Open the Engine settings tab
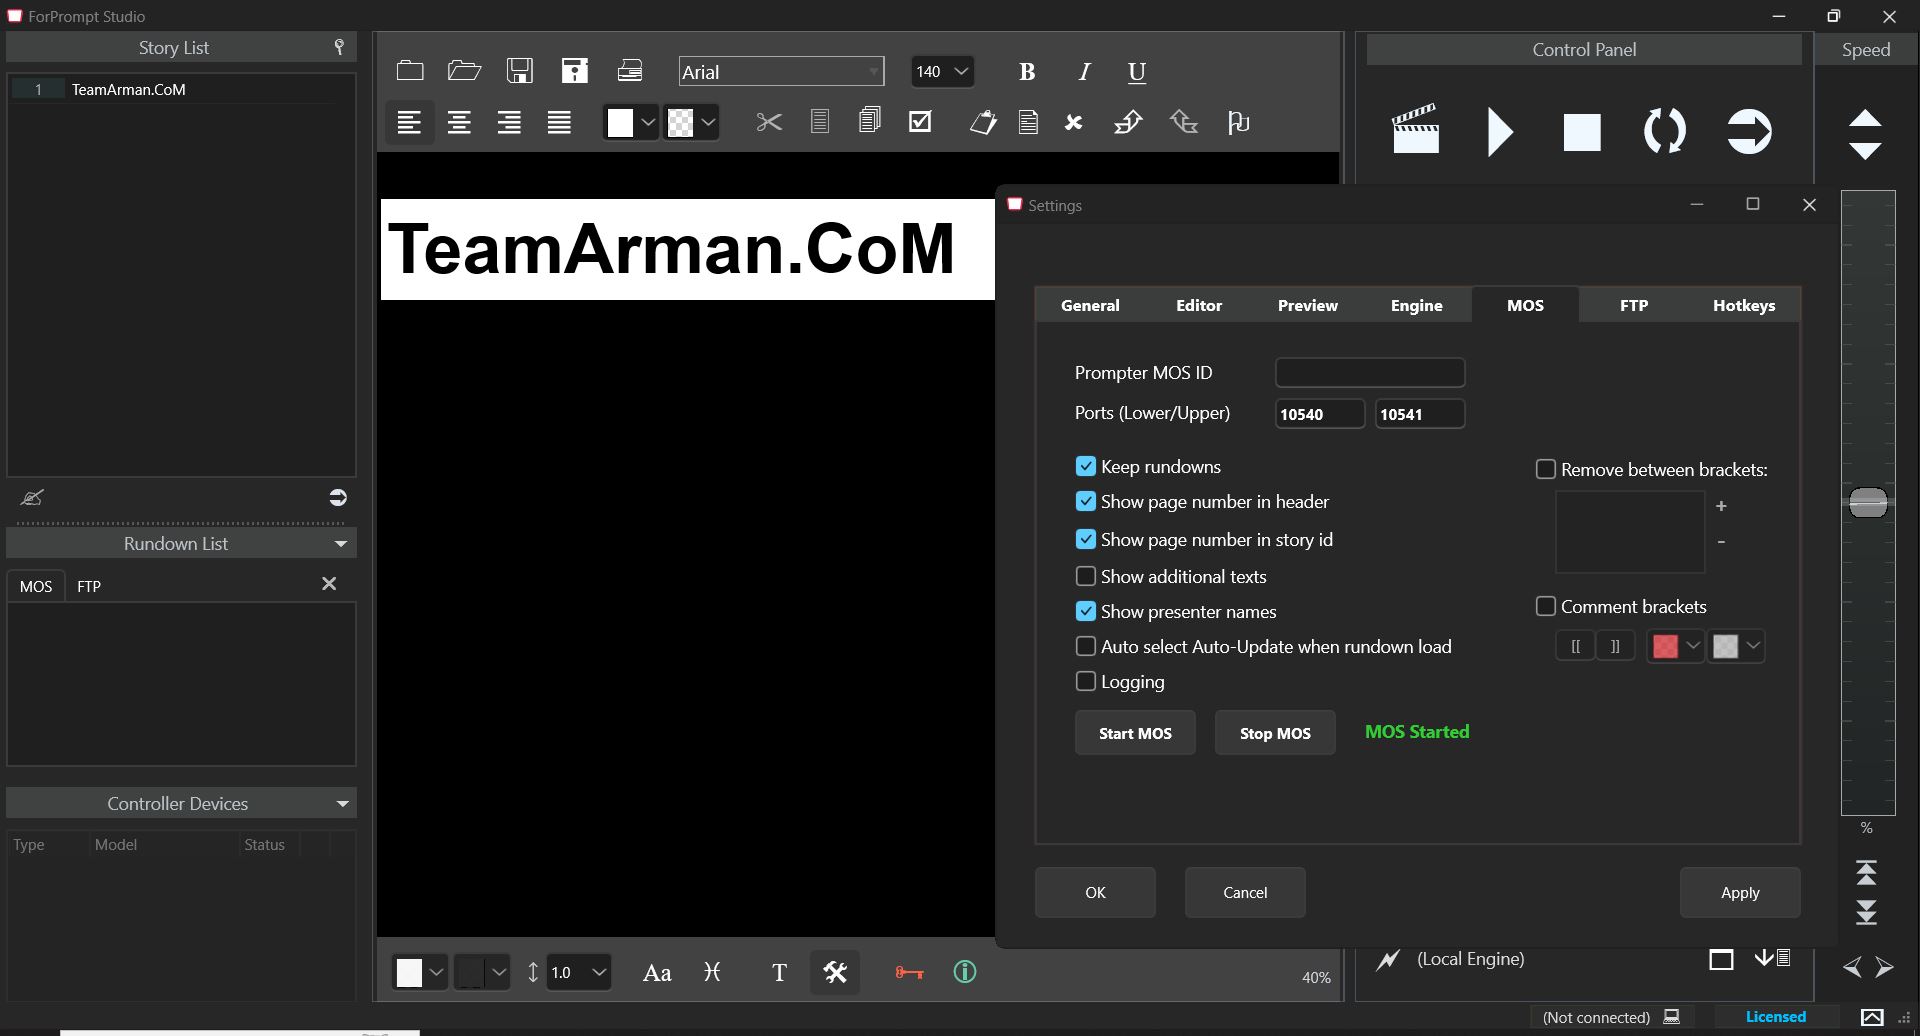 1416,305
